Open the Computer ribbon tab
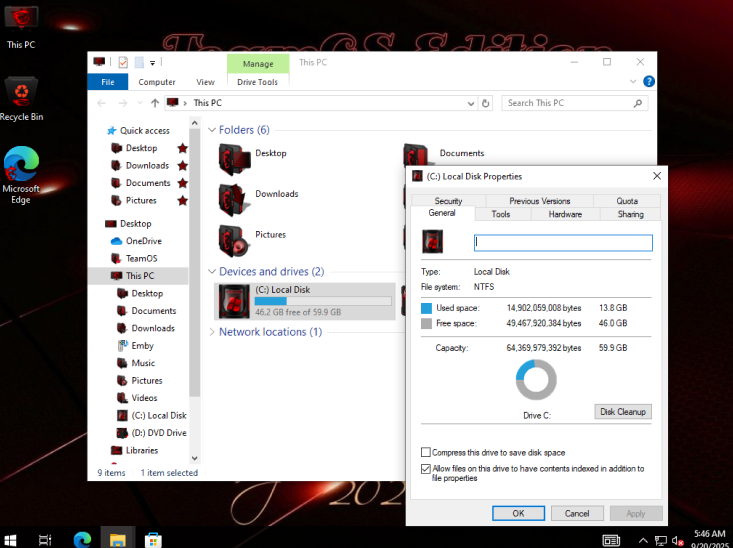 pyautogui.click(x=157, y=82)
